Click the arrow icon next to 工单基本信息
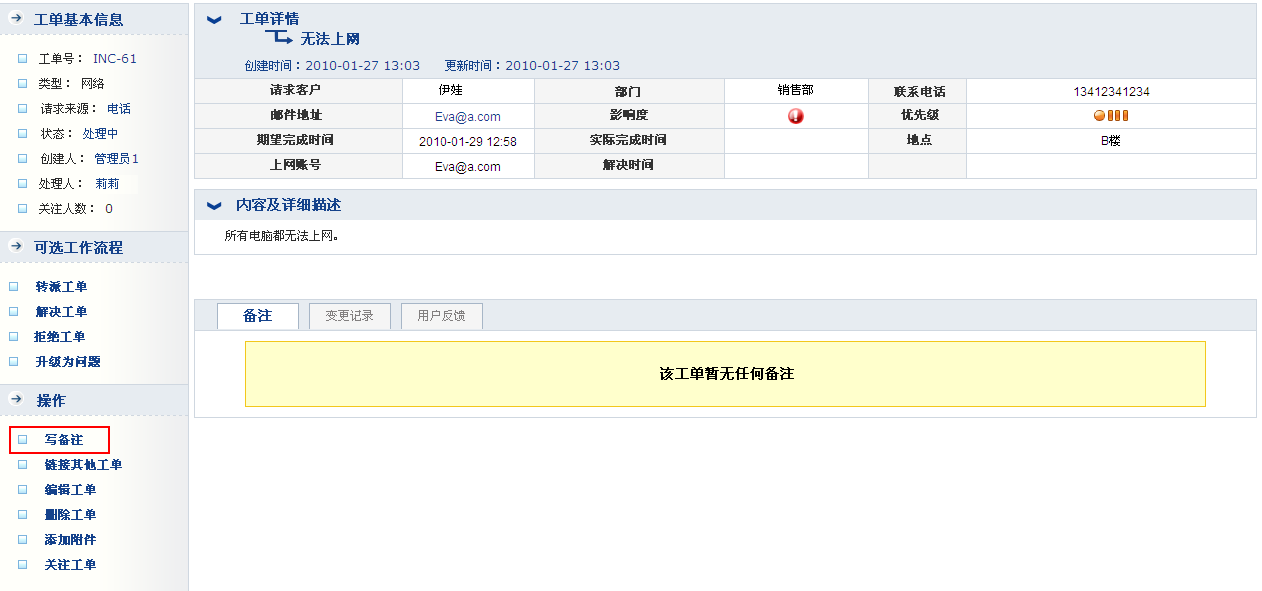The image size is (1262, 591). click(x=16, y=19)
